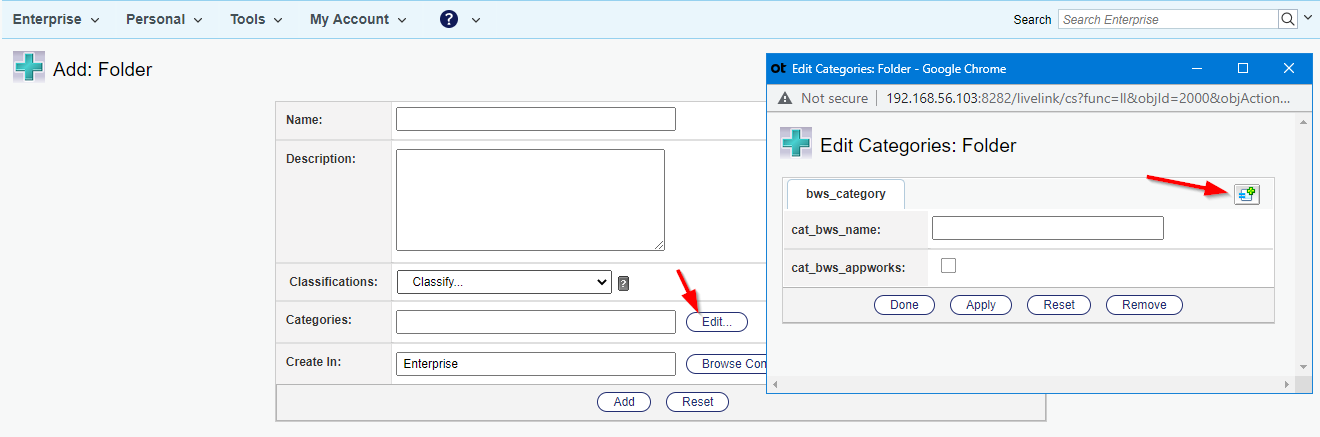The height and width of the screenshot is (437, 1320).
Task: Click the 'Add: Folder' page heading
Action: coord(102,70)
